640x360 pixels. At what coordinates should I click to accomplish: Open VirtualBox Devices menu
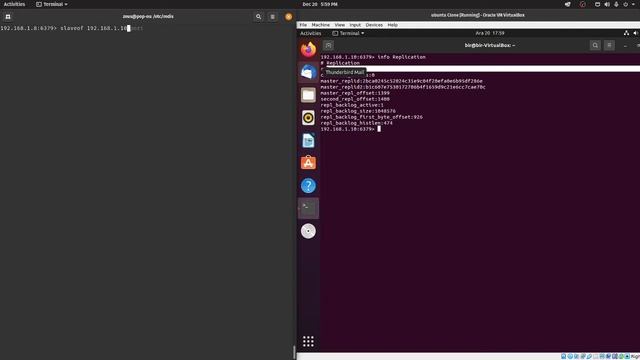coord(374,25)
